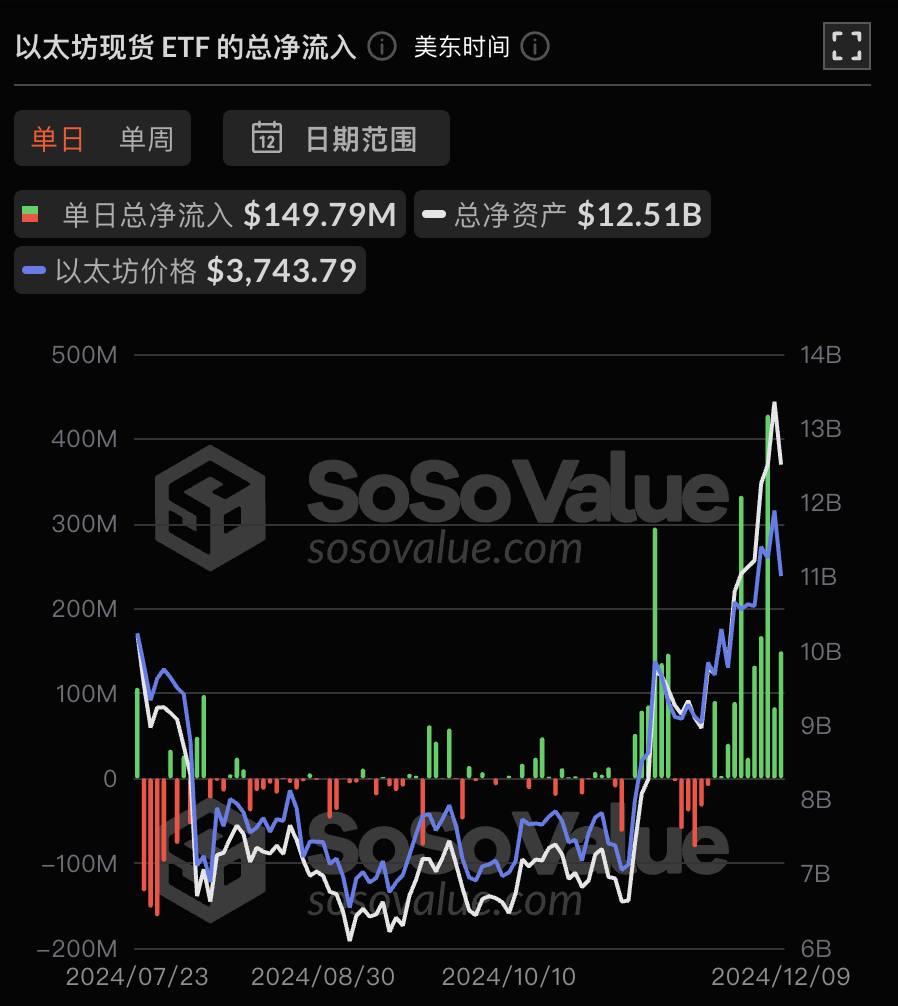The height and width of the screenshot is (1006, 898).
Task: Click the 7B right axis label
Action: click(x=815, y=874)
